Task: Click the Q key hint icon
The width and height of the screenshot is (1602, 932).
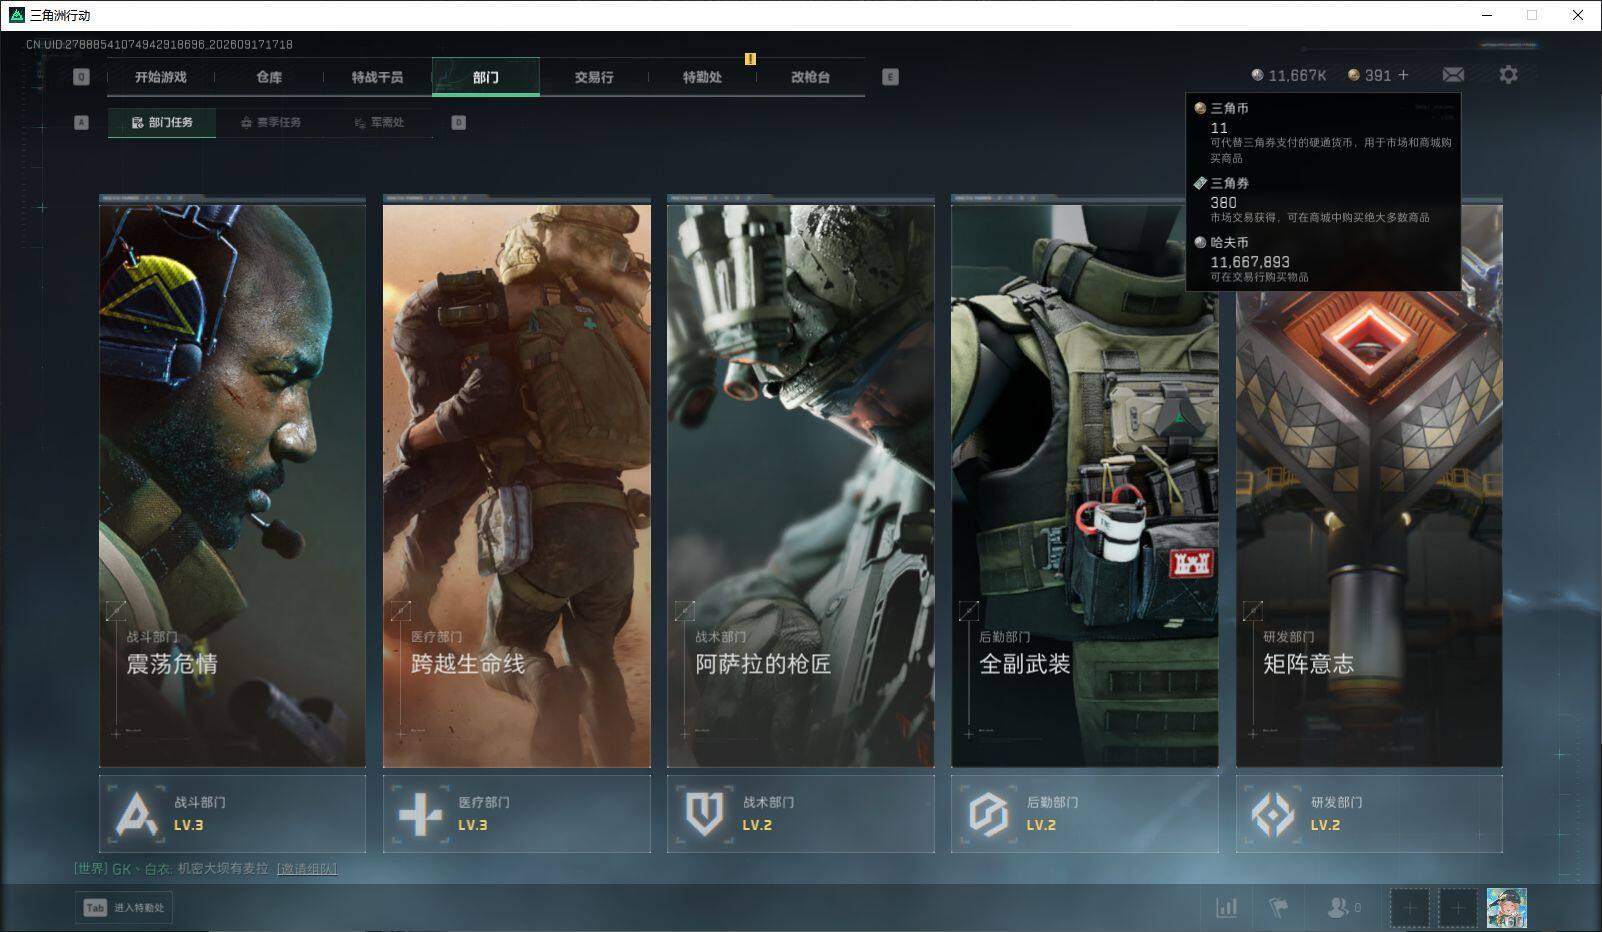Action: click(x=82, y=77)
